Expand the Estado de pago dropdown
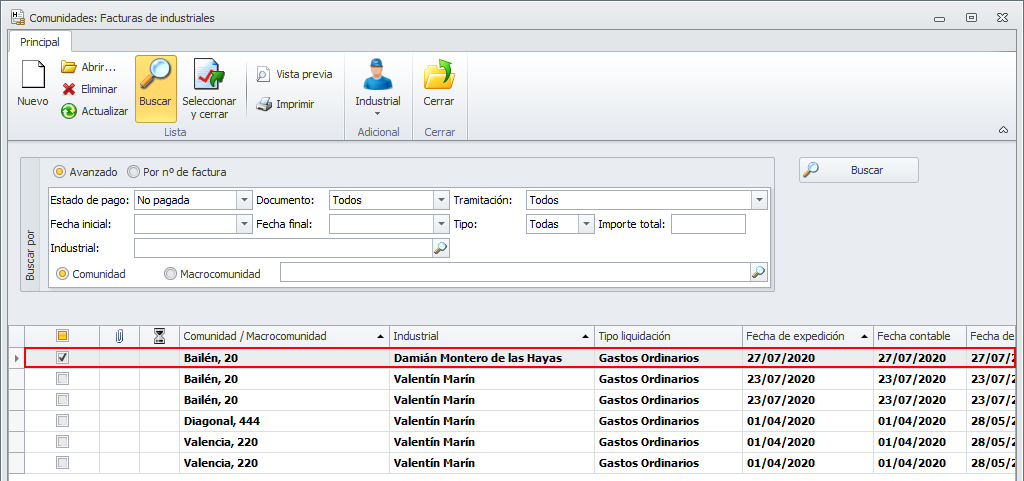Viewport: 1024px width, 481px height. pyautogui.click(x=244, y=200)
